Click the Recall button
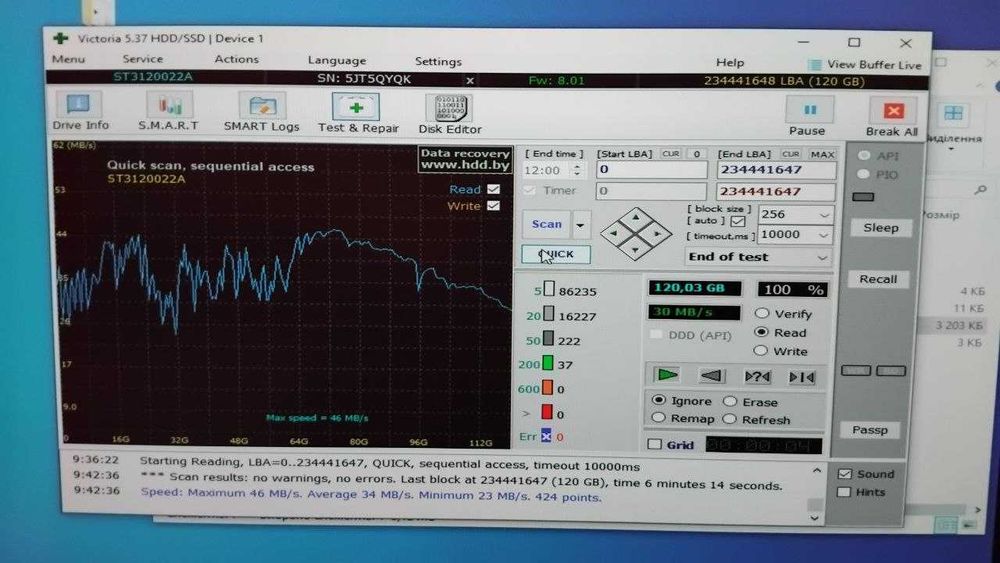The image size is (1000, 563). pyautogui.click(x=878, y=279)
